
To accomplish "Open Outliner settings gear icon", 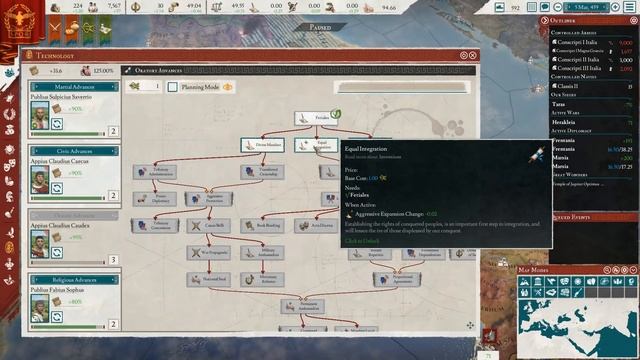I will click(x=633, y=20).
